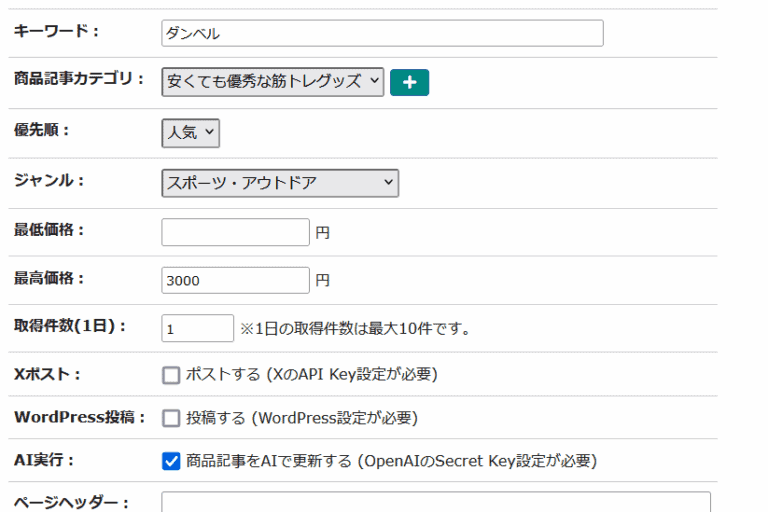
Task: Select the 取得件数(1日) number field
Action: click(197, 328)
